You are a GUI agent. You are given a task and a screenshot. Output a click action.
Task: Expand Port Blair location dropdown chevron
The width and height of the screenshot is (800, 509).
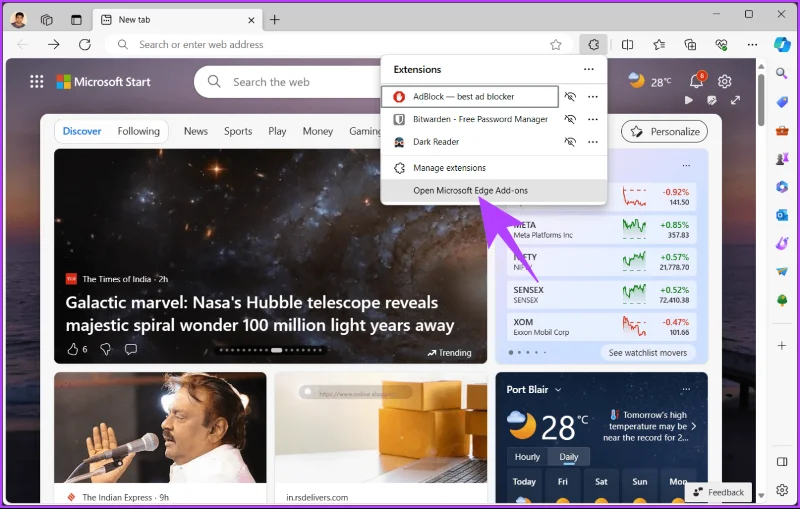point(558,390)
